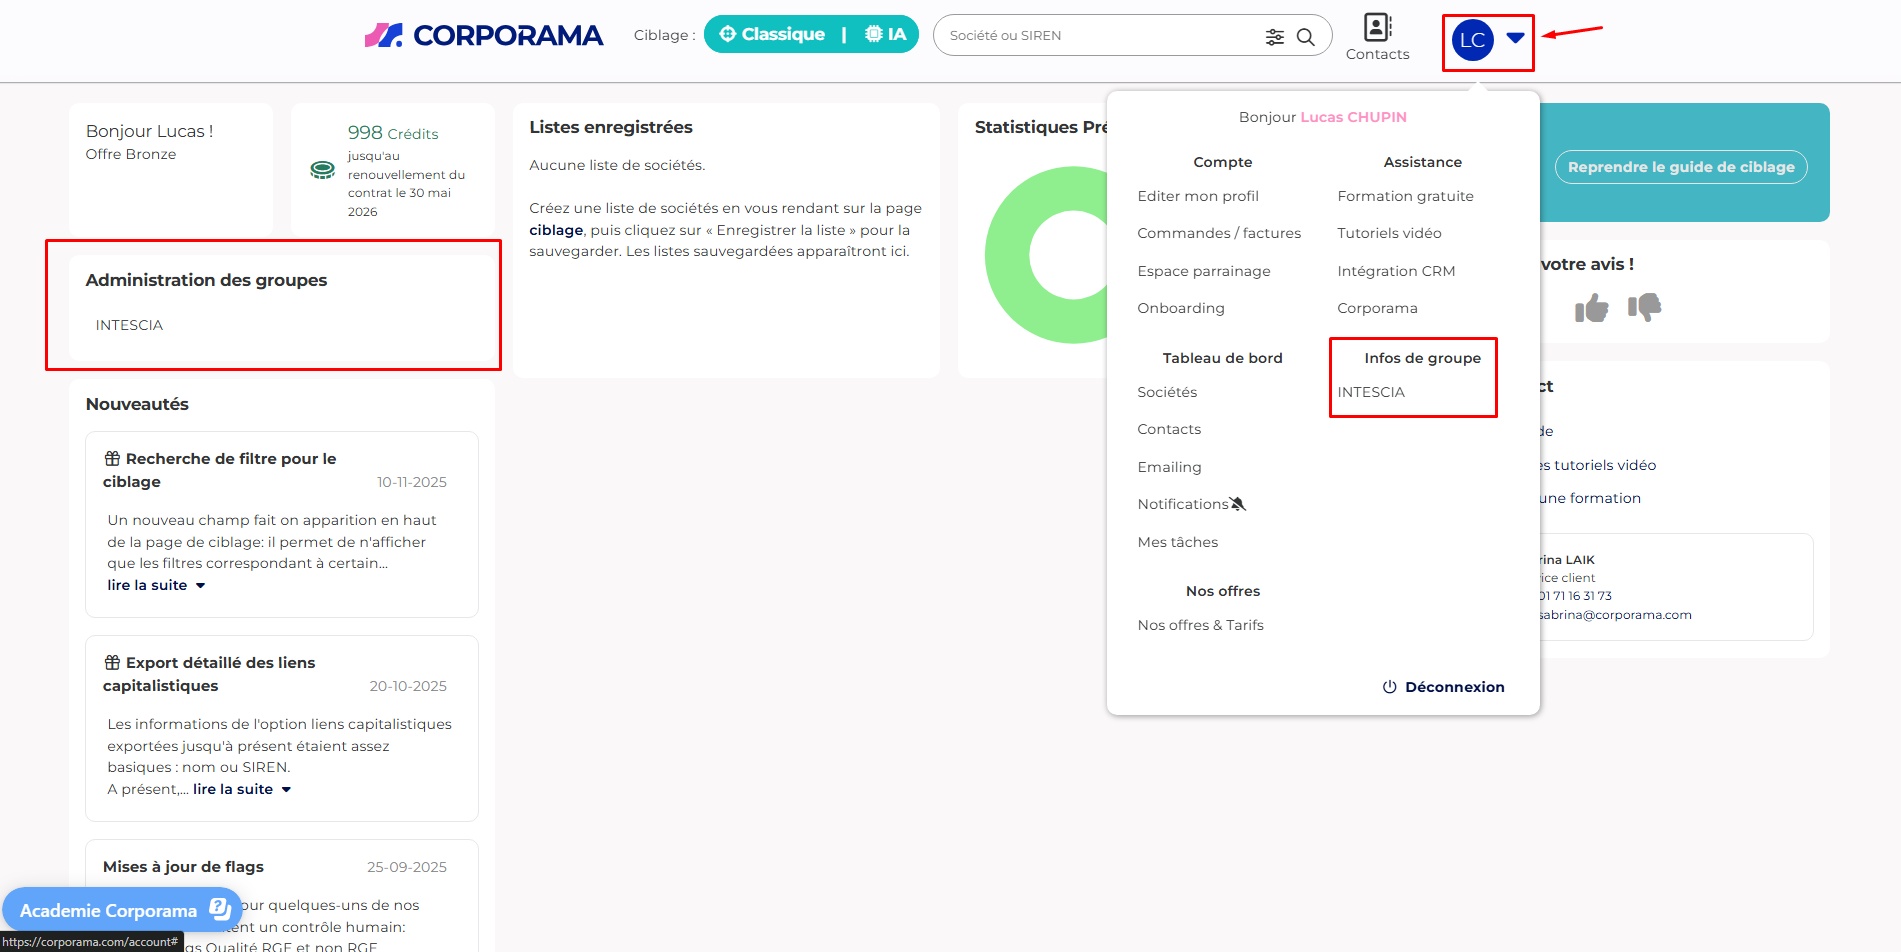Give a thumbs down rating
Screen dimensions: 1901x952
tap(1644, 307)
